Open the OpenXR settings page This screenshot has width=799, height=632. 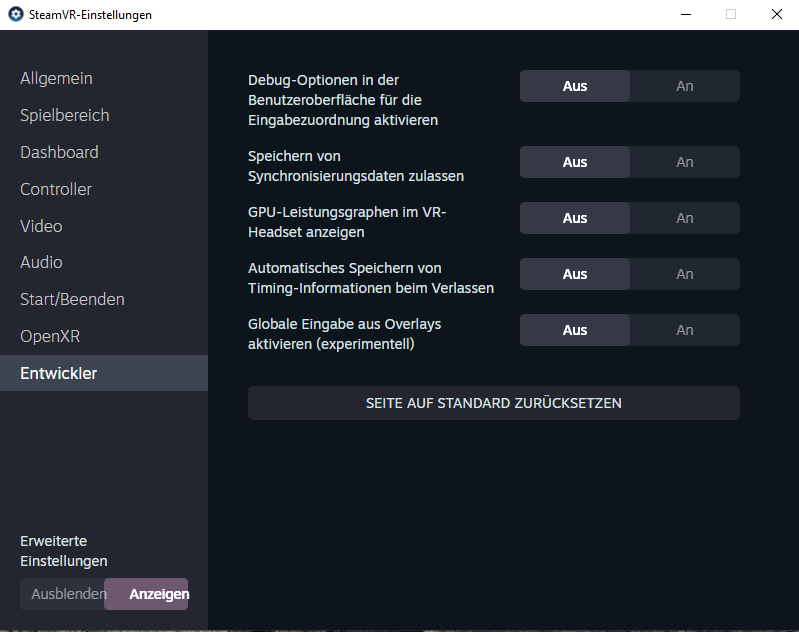[x=50, y=336]
